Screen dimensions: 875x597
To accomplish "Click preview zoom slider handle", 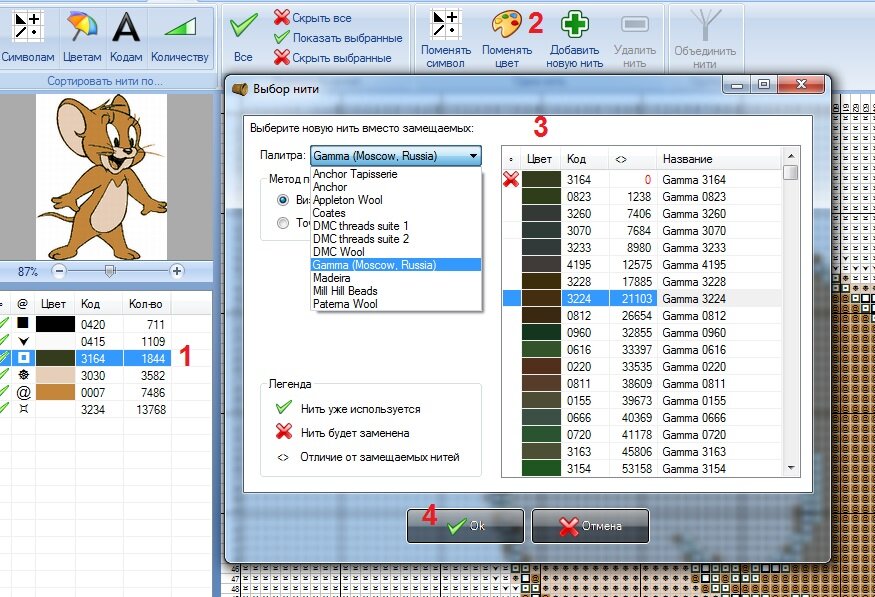I will click(x=110, y=271).
